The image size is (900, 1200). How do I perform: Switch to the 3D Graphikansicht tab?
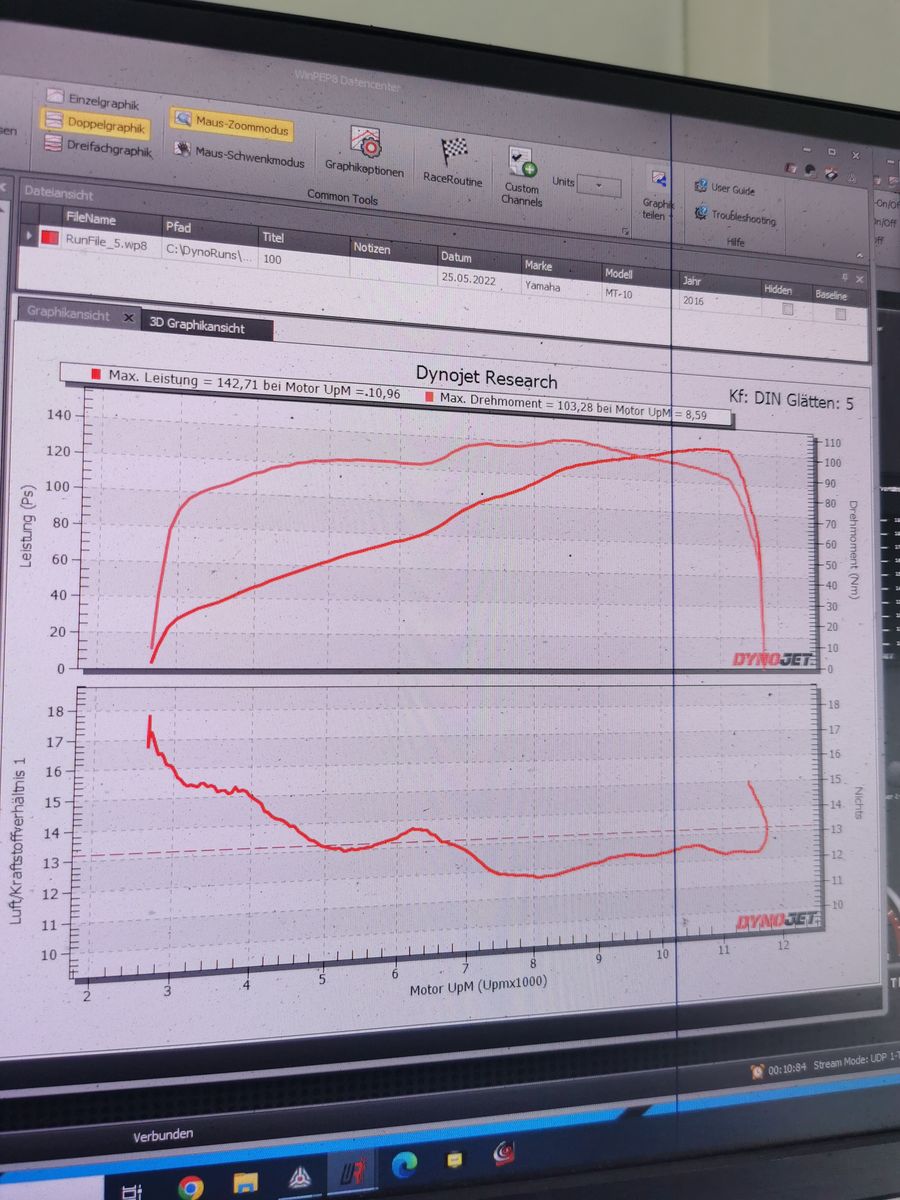[x=197, y=326]
